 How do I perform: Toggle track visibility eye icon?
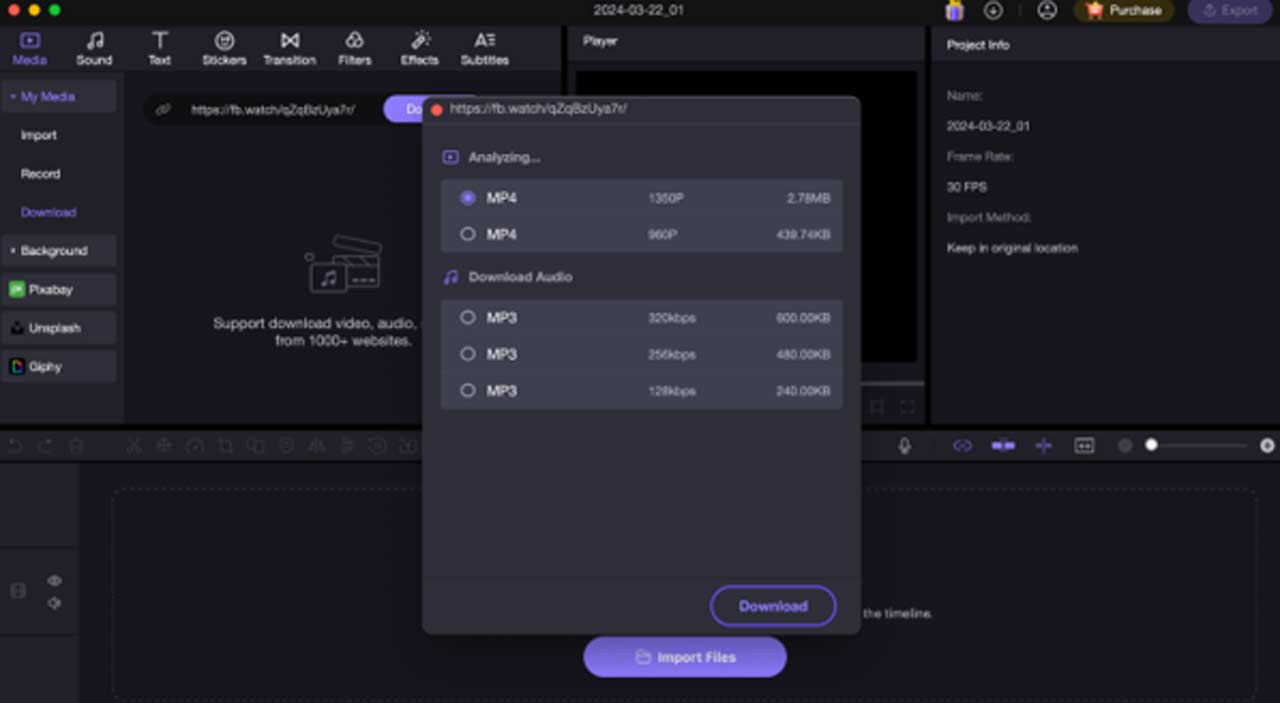[54, 581]
